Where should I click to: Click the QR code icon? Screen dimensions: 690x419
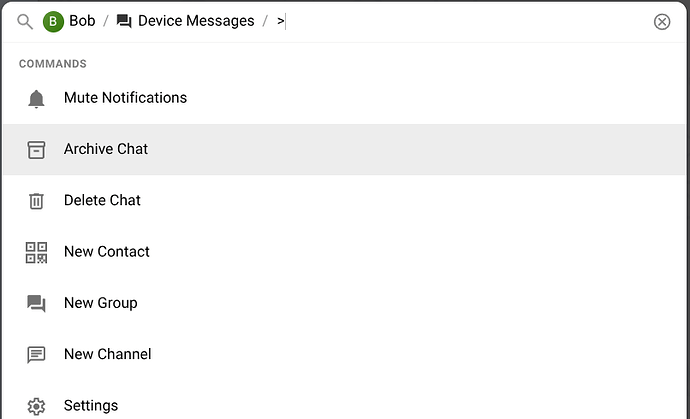pos(36,253)
